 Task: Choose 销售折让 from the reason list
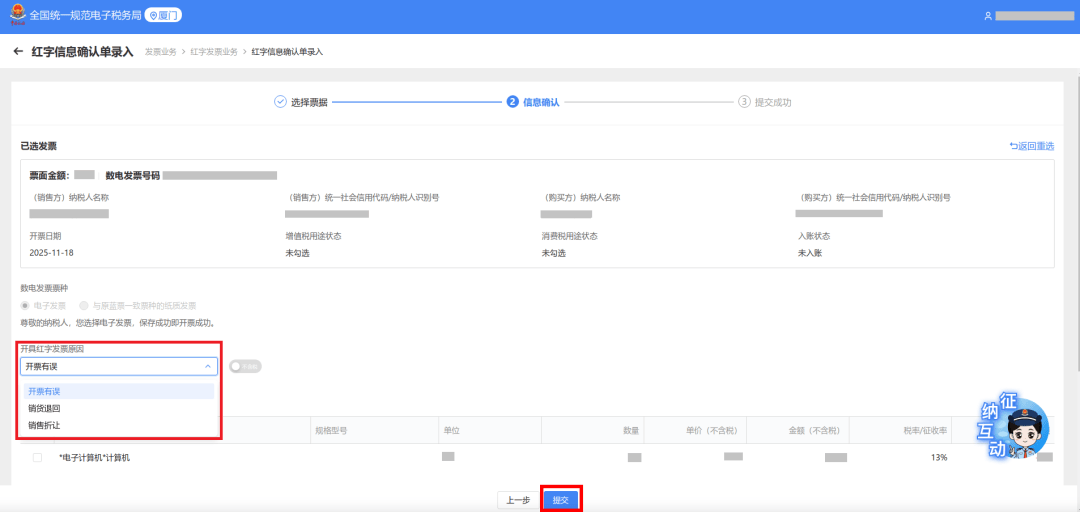click(x=45, y=425)
